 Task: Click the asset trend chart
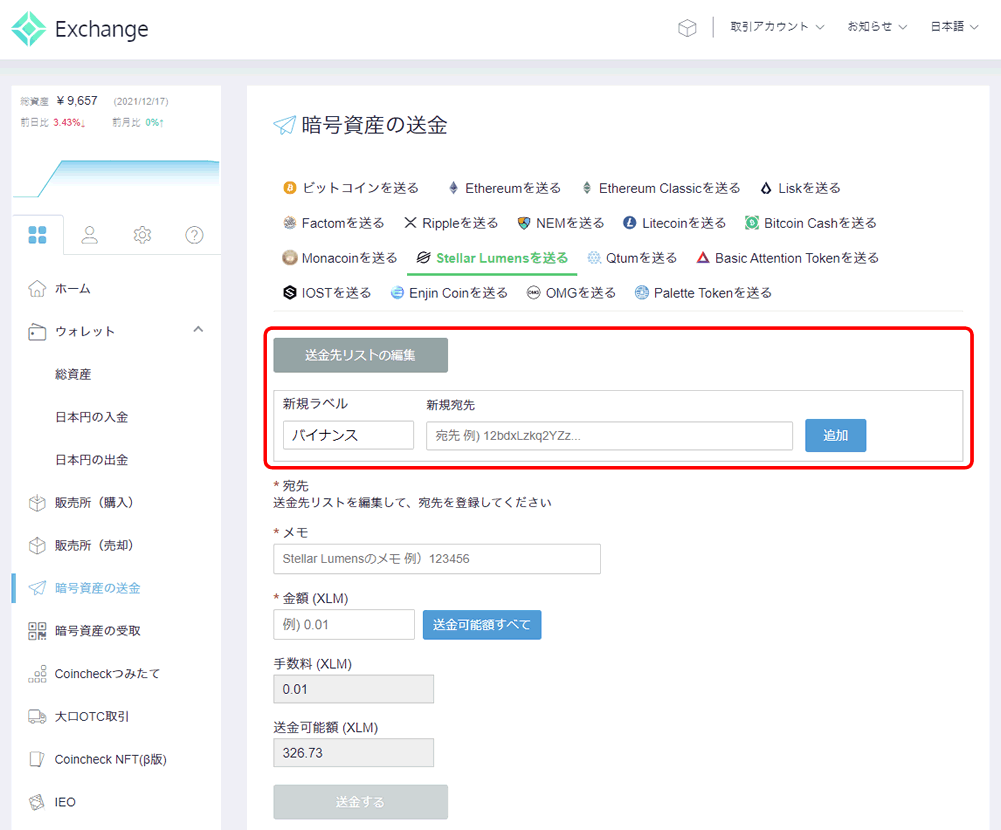(x=116, y=178)
